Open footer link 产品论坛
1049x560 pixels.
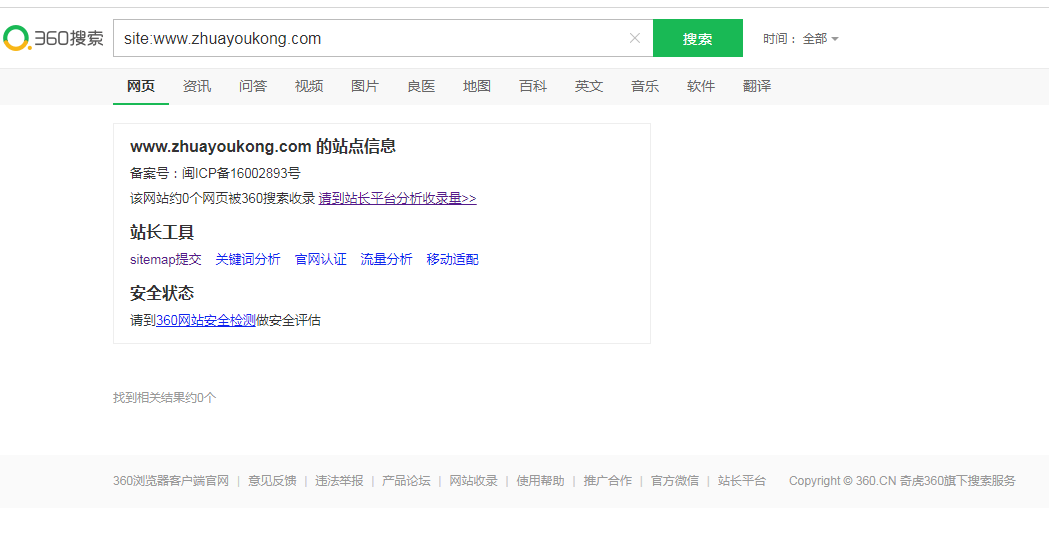click(406, 481)
